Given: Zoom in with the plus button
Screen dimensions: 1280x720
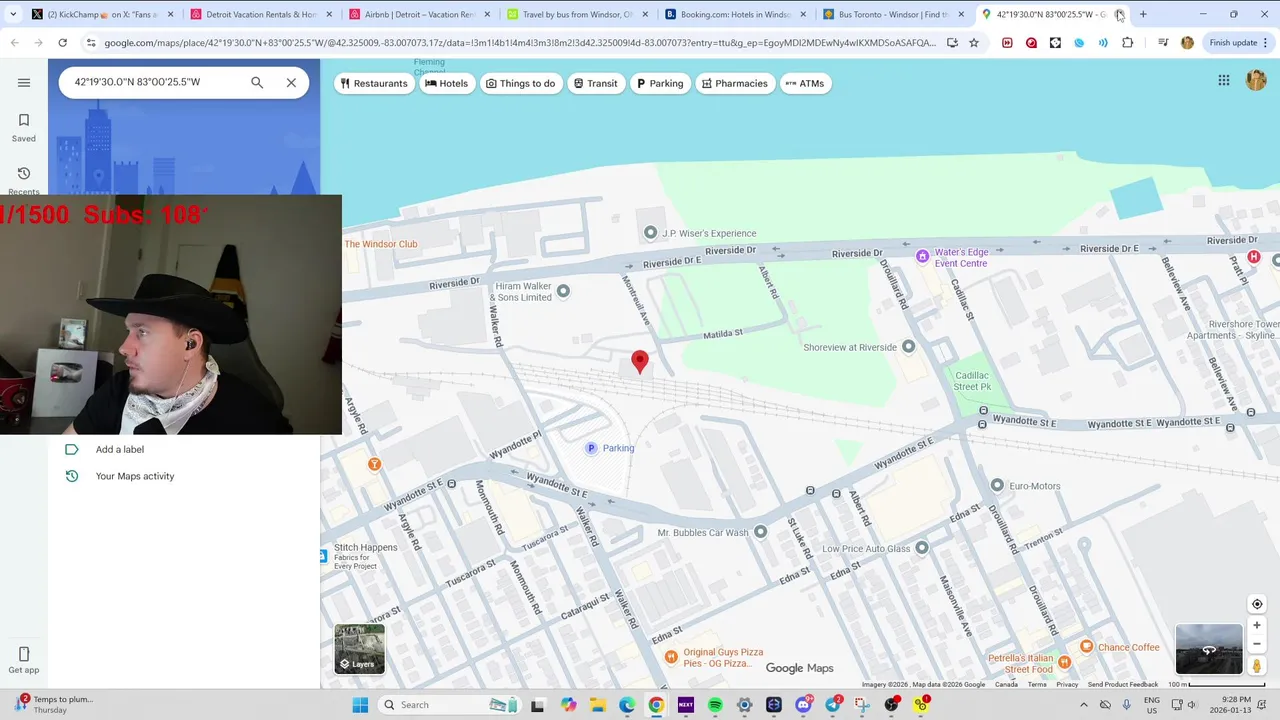Looking at the screenshot, I should (x=1257, y=626).
